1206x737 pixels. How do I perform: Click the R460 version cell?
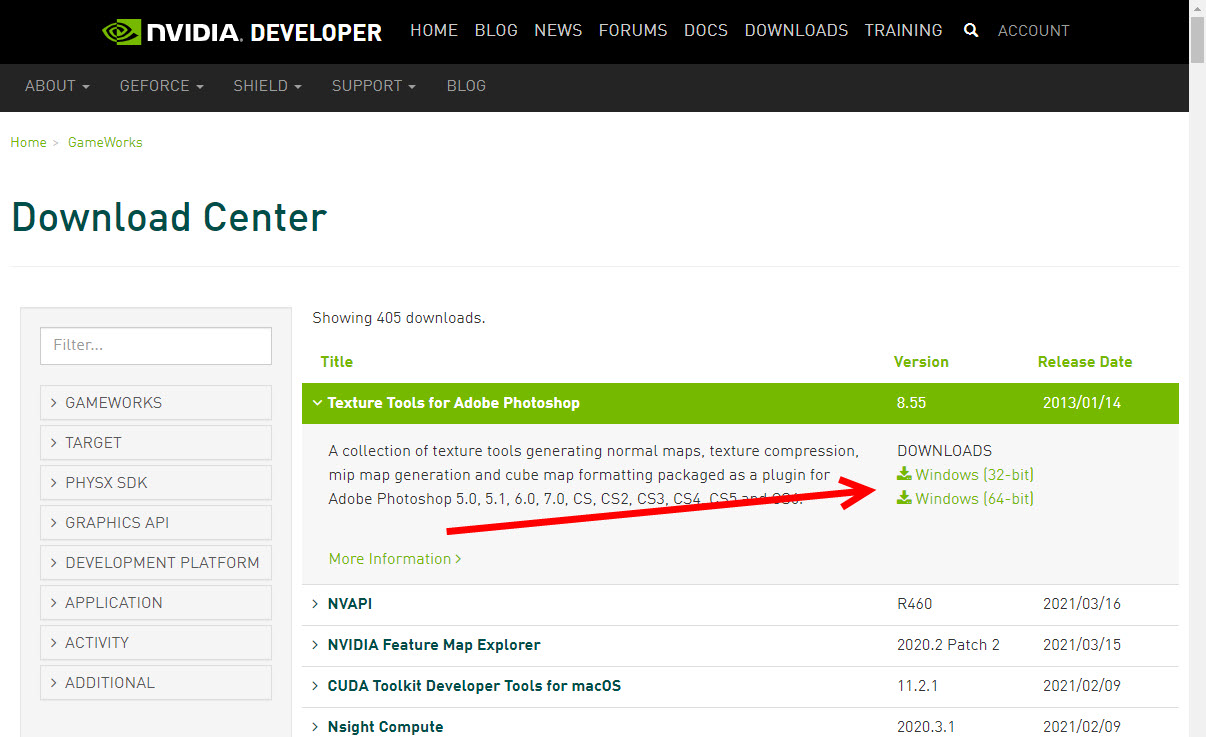tap(915, 604)
